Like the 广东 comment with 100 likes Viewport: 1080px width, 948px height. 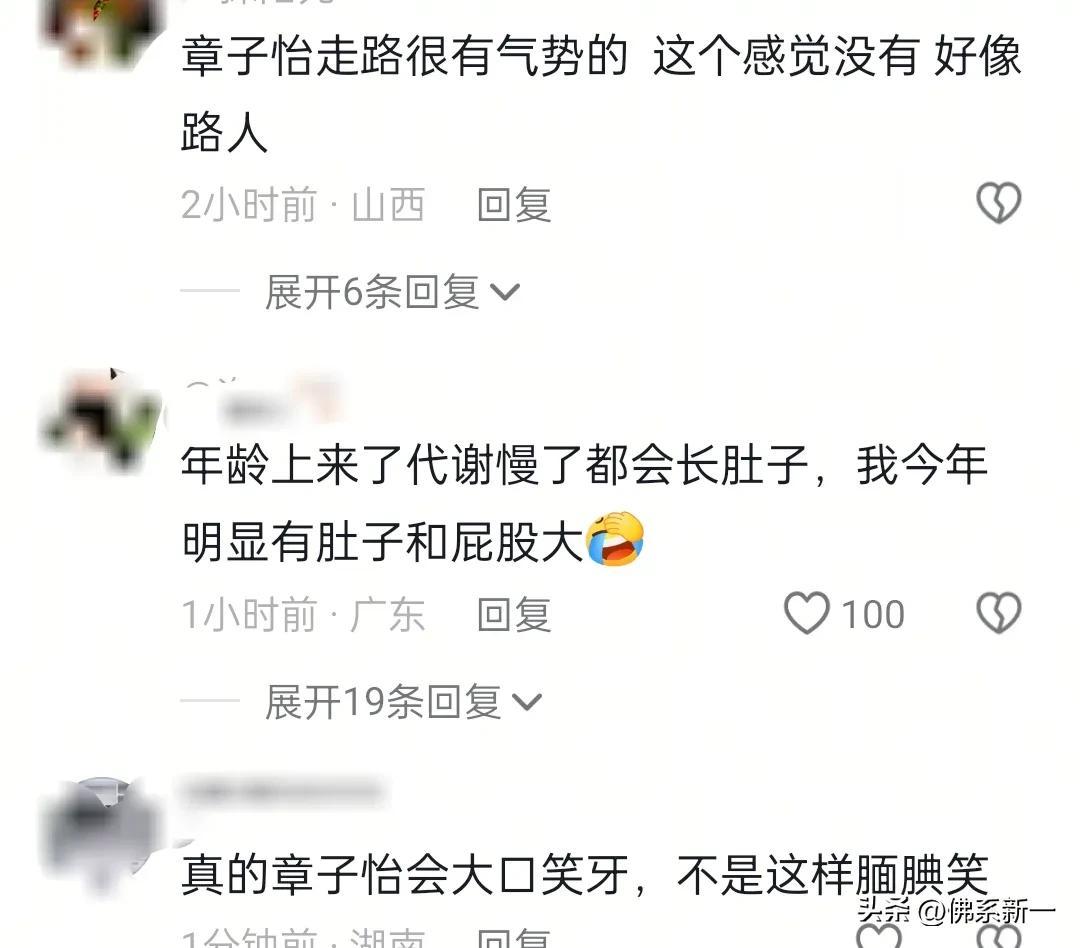pos(807,612)
